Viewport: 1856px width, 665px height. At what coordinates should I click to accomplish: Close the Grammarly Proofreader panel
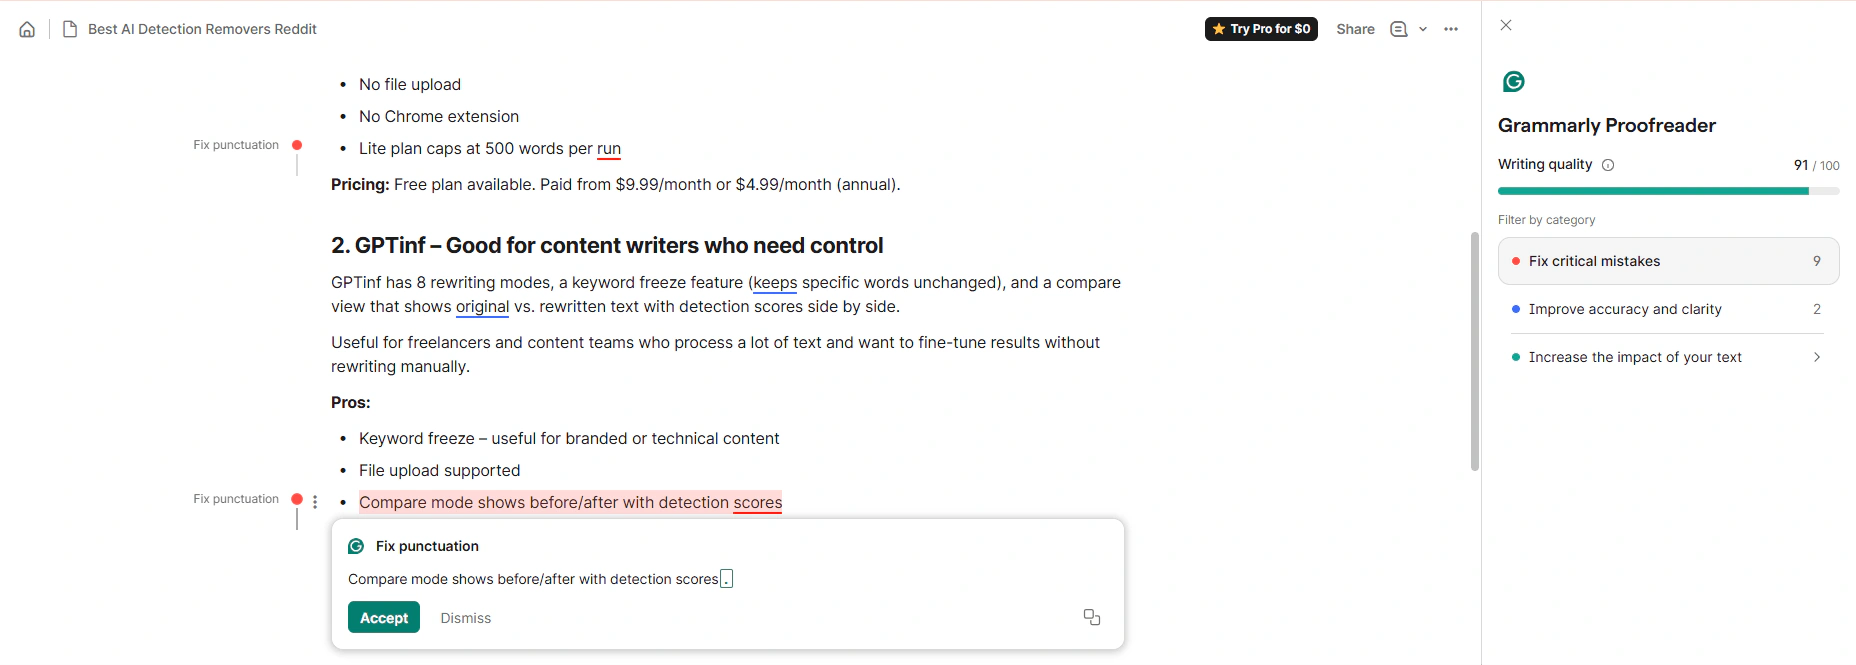click(x=1506, y=25)
